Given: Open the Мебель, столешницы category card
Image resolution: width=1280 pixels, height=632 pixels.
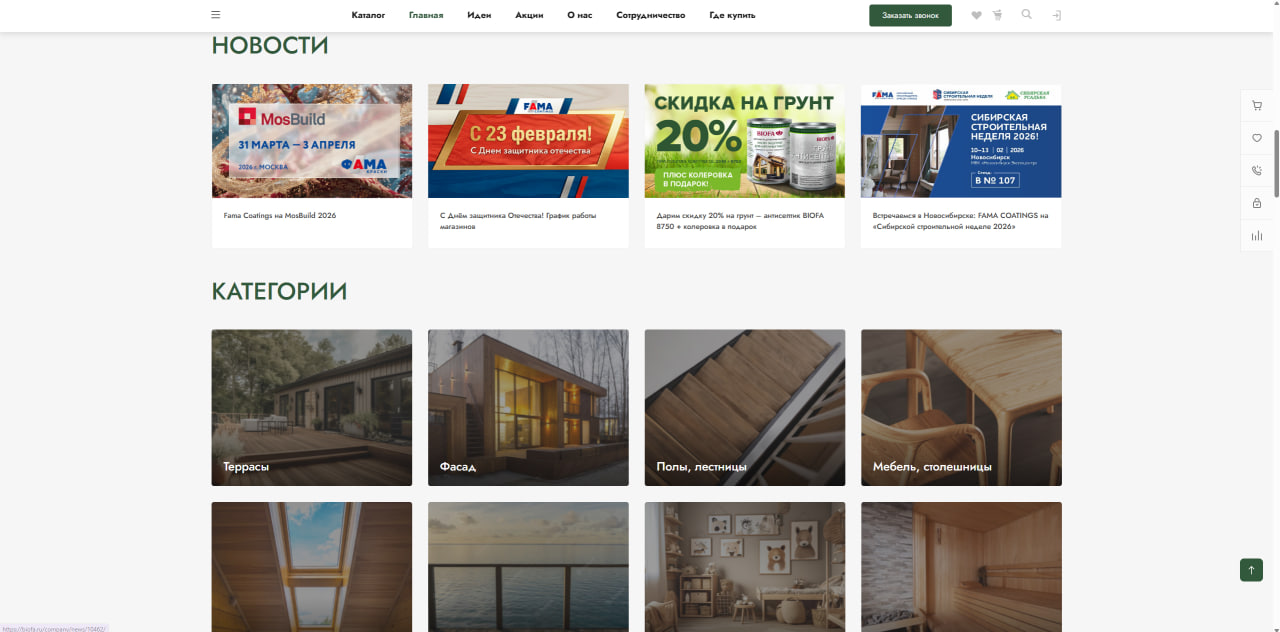Looking at the screenshot, I should coord(961,408).
